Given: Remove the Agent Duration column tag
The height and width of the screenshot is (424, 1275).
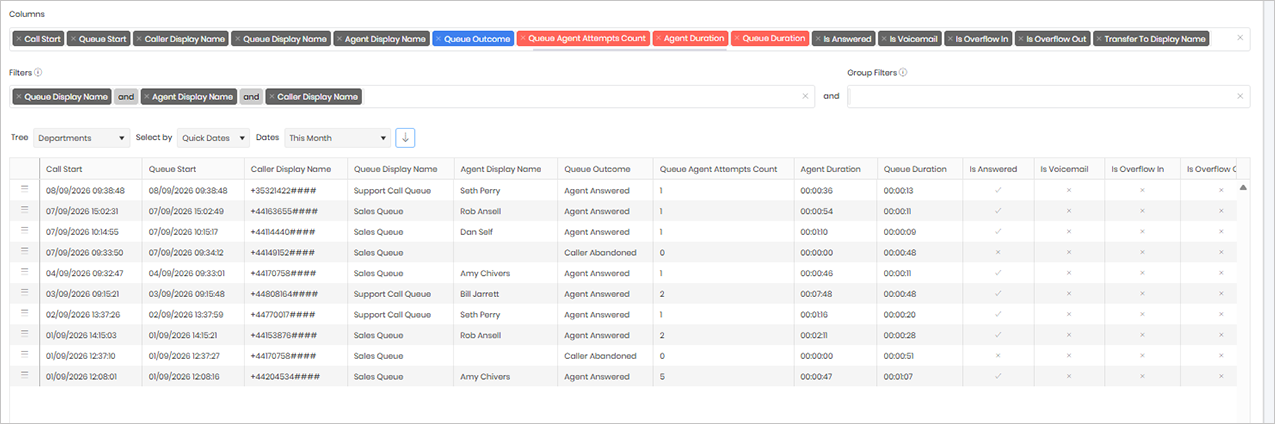Looking at the screenshot, I should tap(658, 39).
